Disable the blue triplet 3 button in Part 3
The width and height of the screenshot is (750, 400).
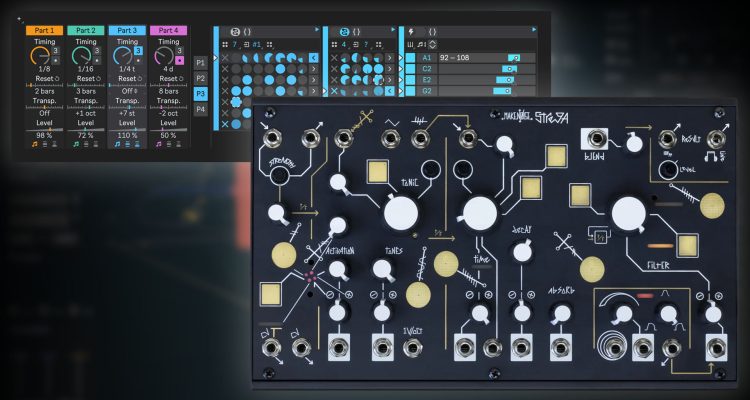tap(138, 51)
